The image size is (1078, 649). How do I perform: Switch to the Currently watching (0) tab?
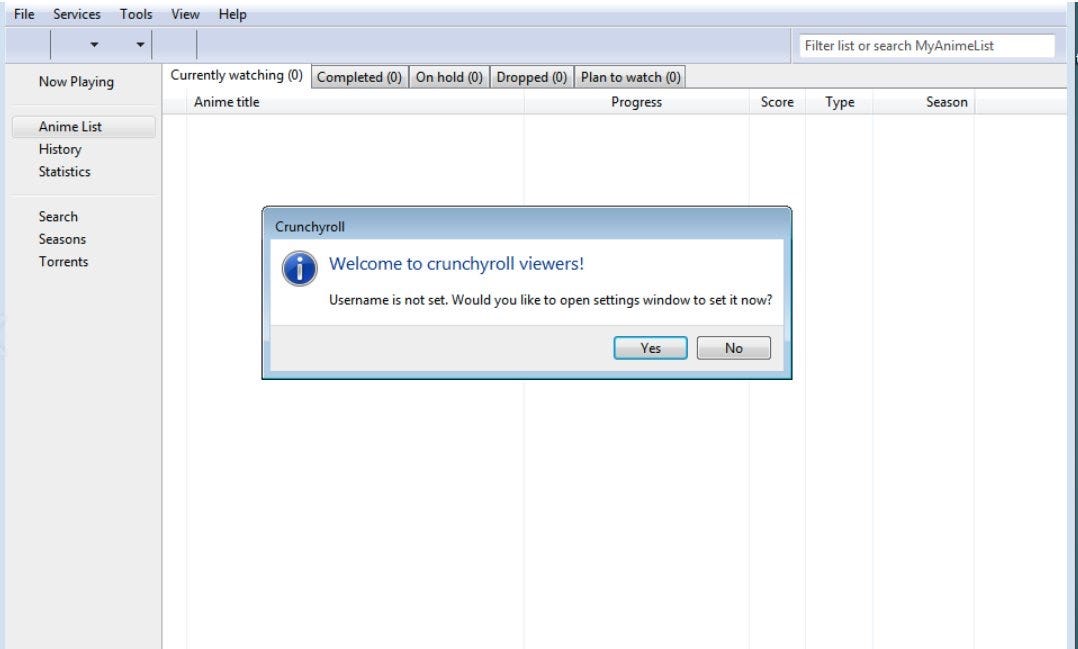(x=236, y=76)
